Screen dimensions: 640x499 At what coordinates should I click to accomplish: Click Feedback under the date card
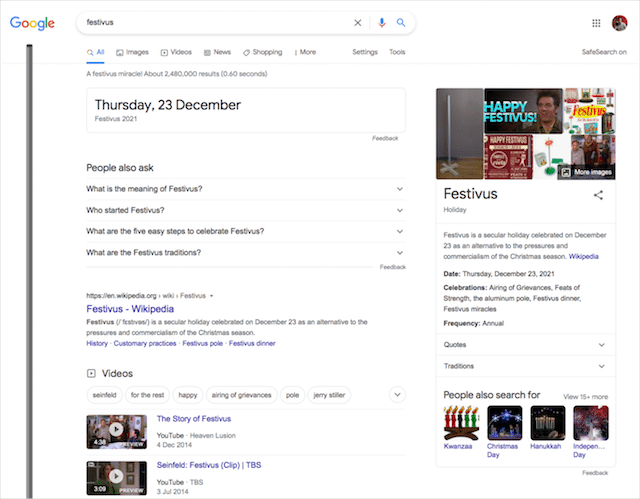pos(385,138)
